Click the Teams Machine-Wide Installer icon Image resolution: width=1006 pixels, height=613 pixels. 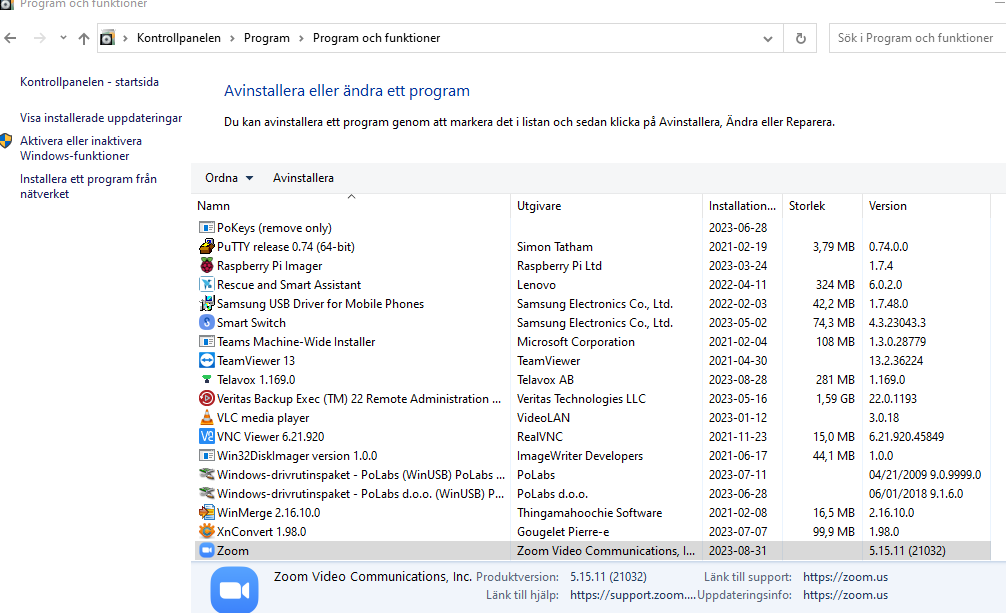(x=206, y=341)
